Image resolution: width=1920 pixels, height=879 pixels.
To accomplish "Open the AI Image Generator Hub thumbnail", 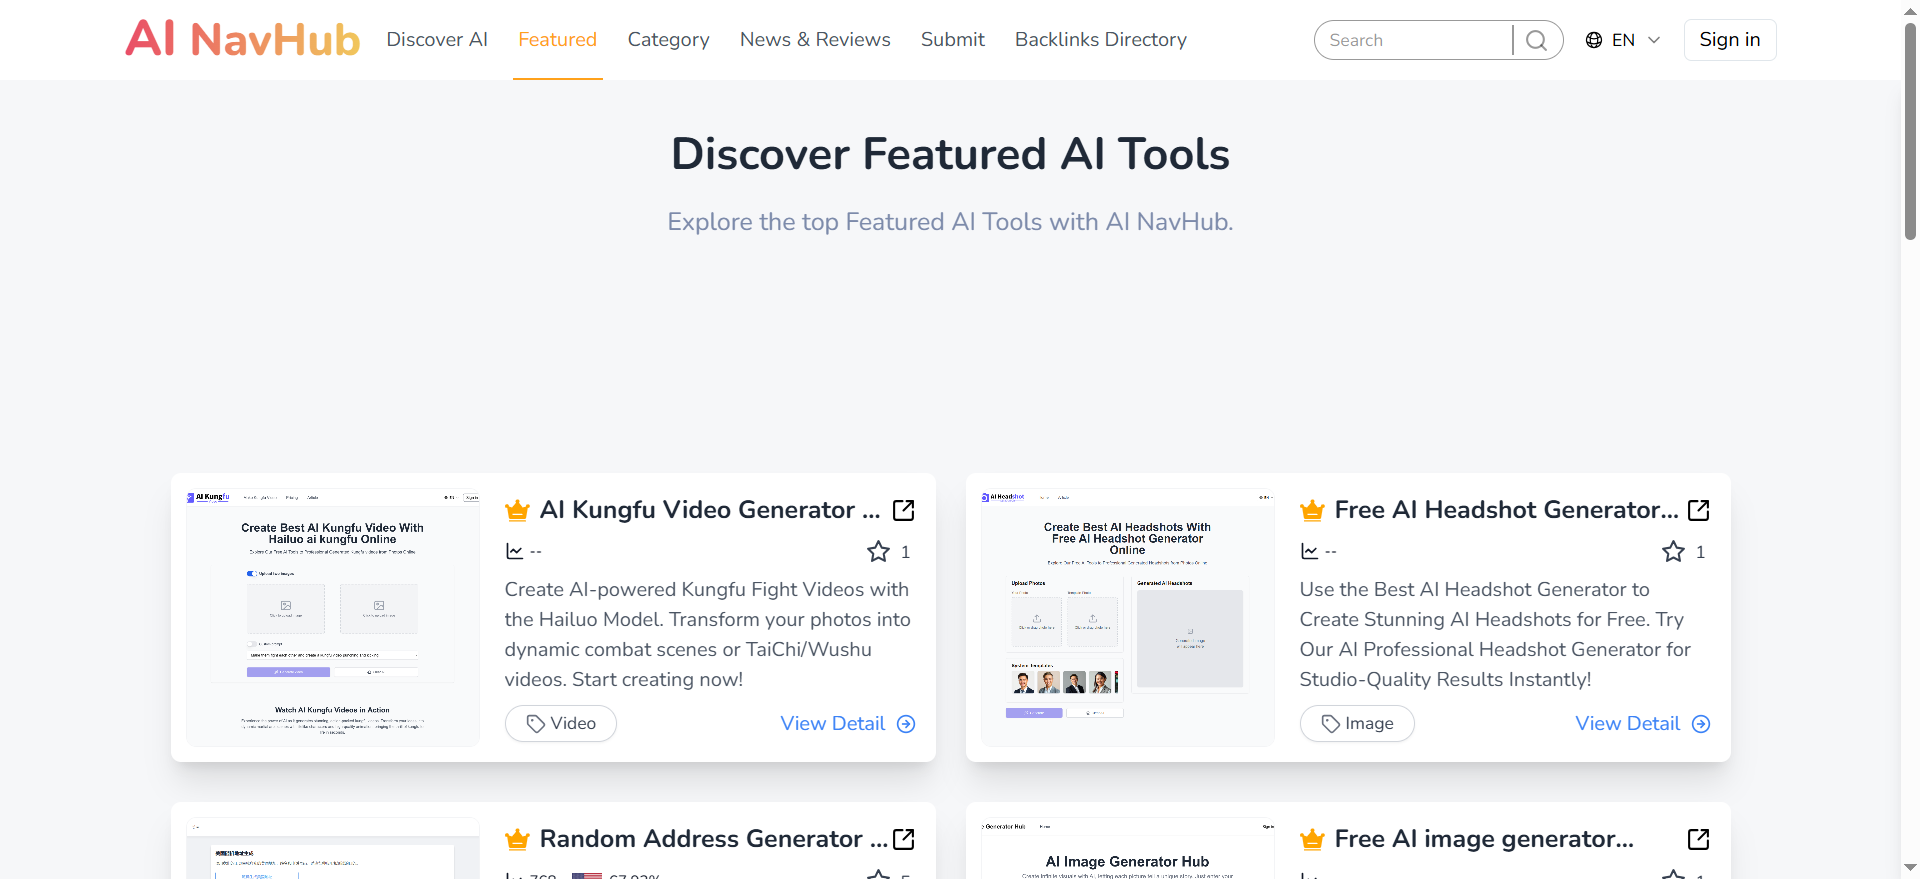I will [1128, 849].
